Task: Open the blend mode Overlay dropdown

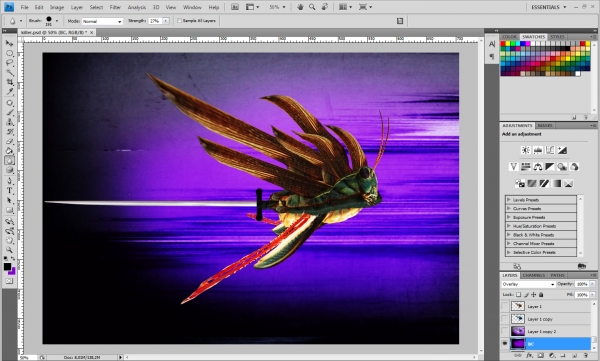Action: pos(528,284)
